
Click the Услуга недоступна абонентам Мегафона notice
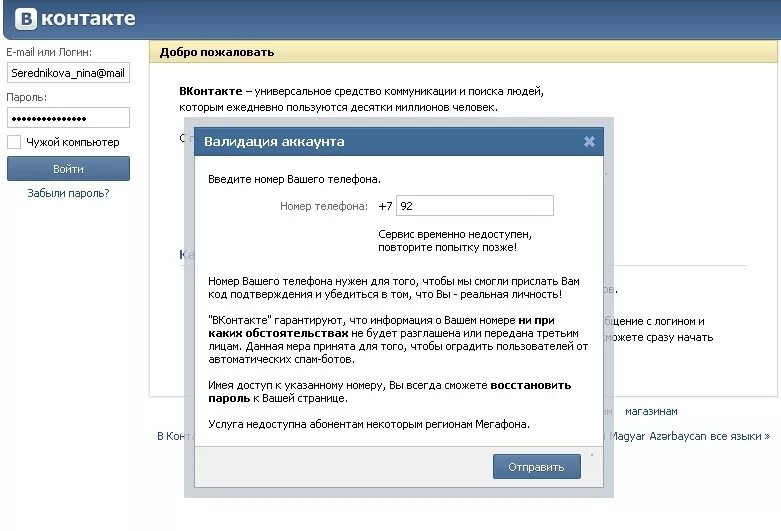369,424
